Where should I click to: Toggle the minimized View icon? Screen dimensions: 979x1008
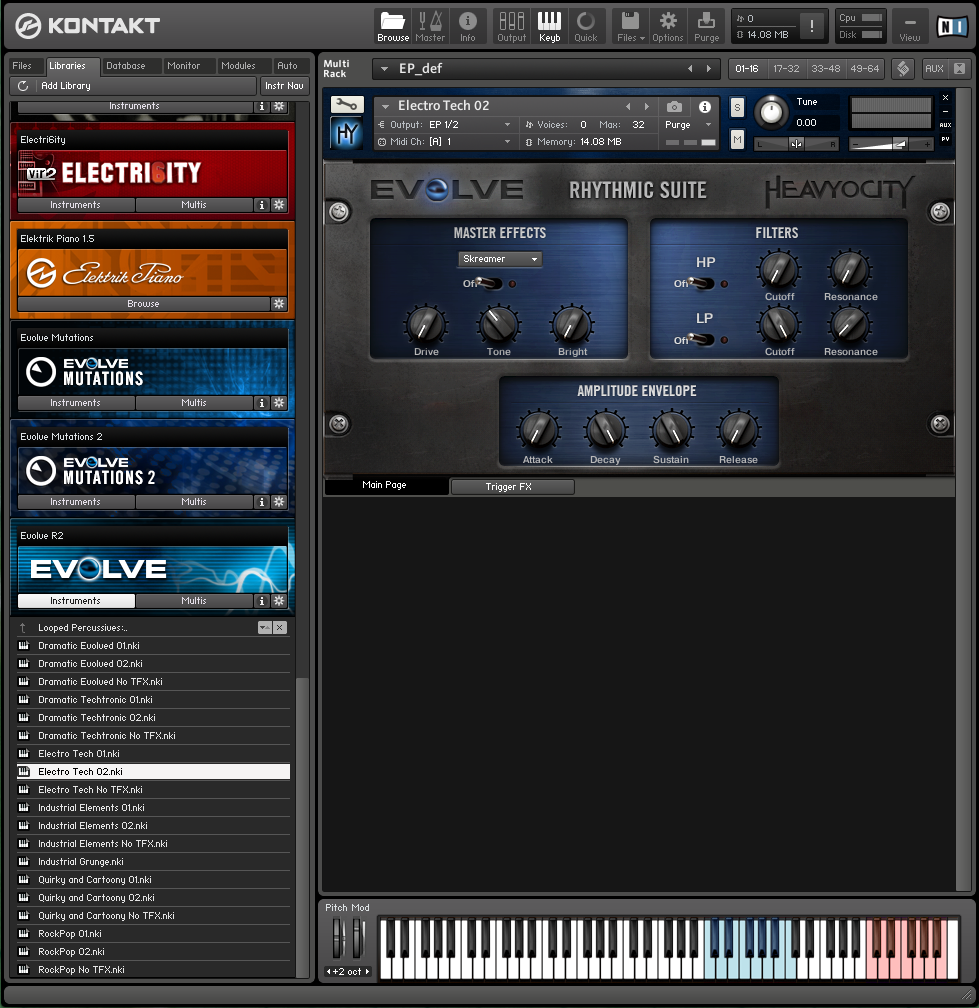click(910, 26)
